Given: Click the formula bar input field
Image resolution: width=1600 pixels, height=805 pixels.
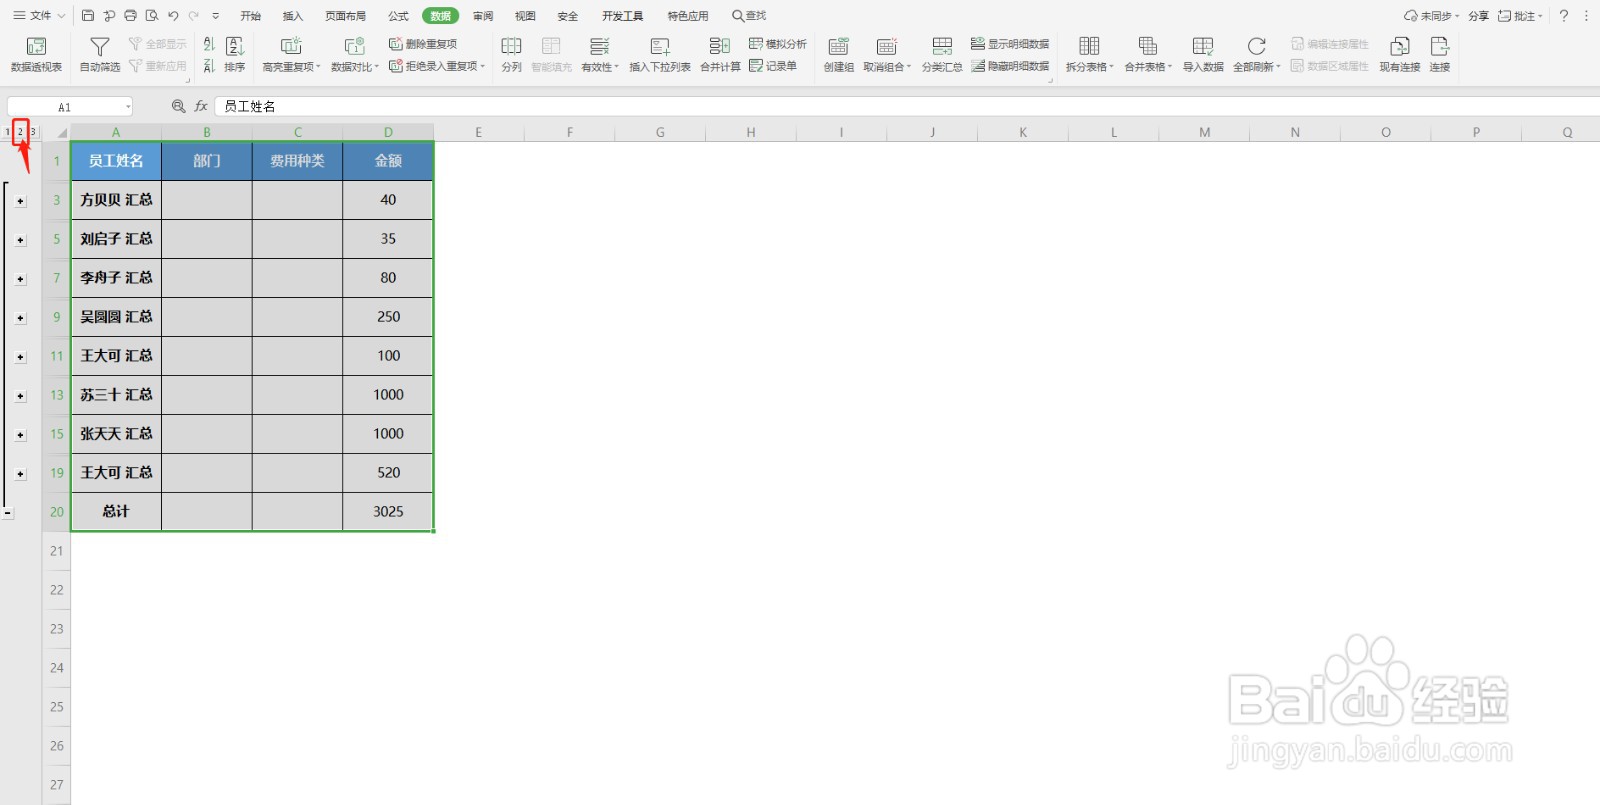Looking at the screenshot, I should point(905,106).
